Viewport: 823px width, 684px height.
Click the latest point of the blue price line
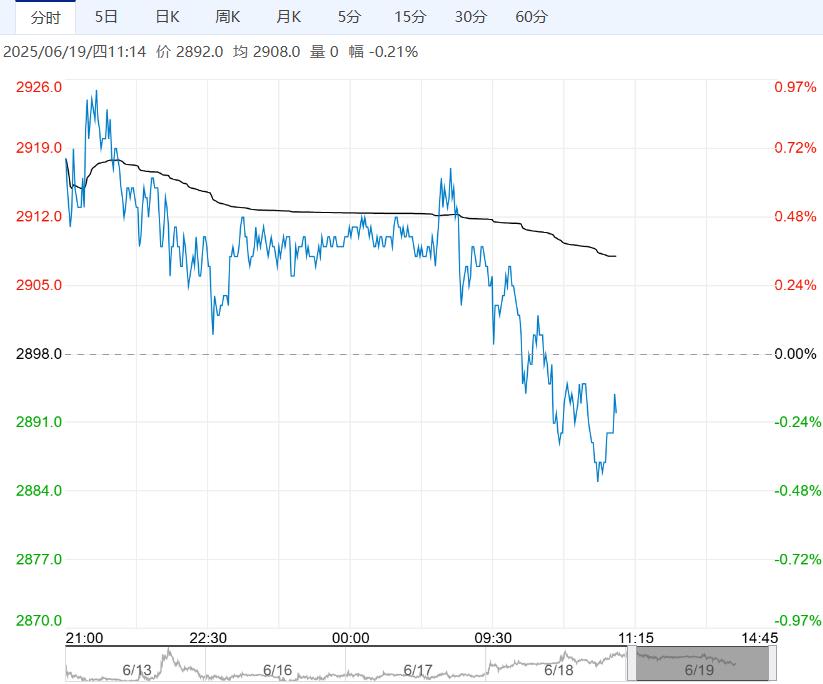pos(616,411)
